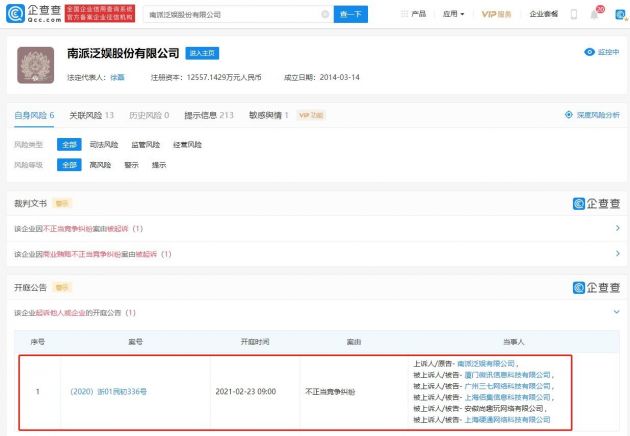
Task: Click the 进入主页 button next to the company name
Action: [x=202, y=53]
